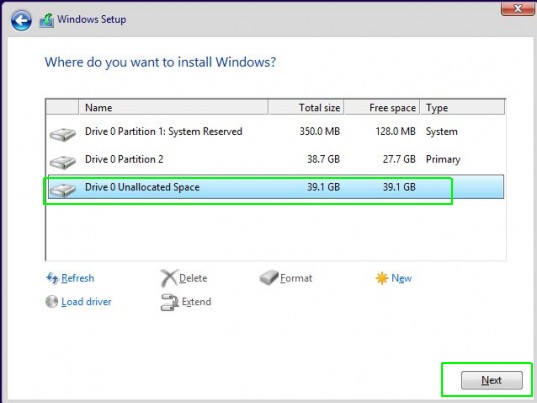
Task: Click the 128.0 MB free space value
Action: click(x=396, y=131)
